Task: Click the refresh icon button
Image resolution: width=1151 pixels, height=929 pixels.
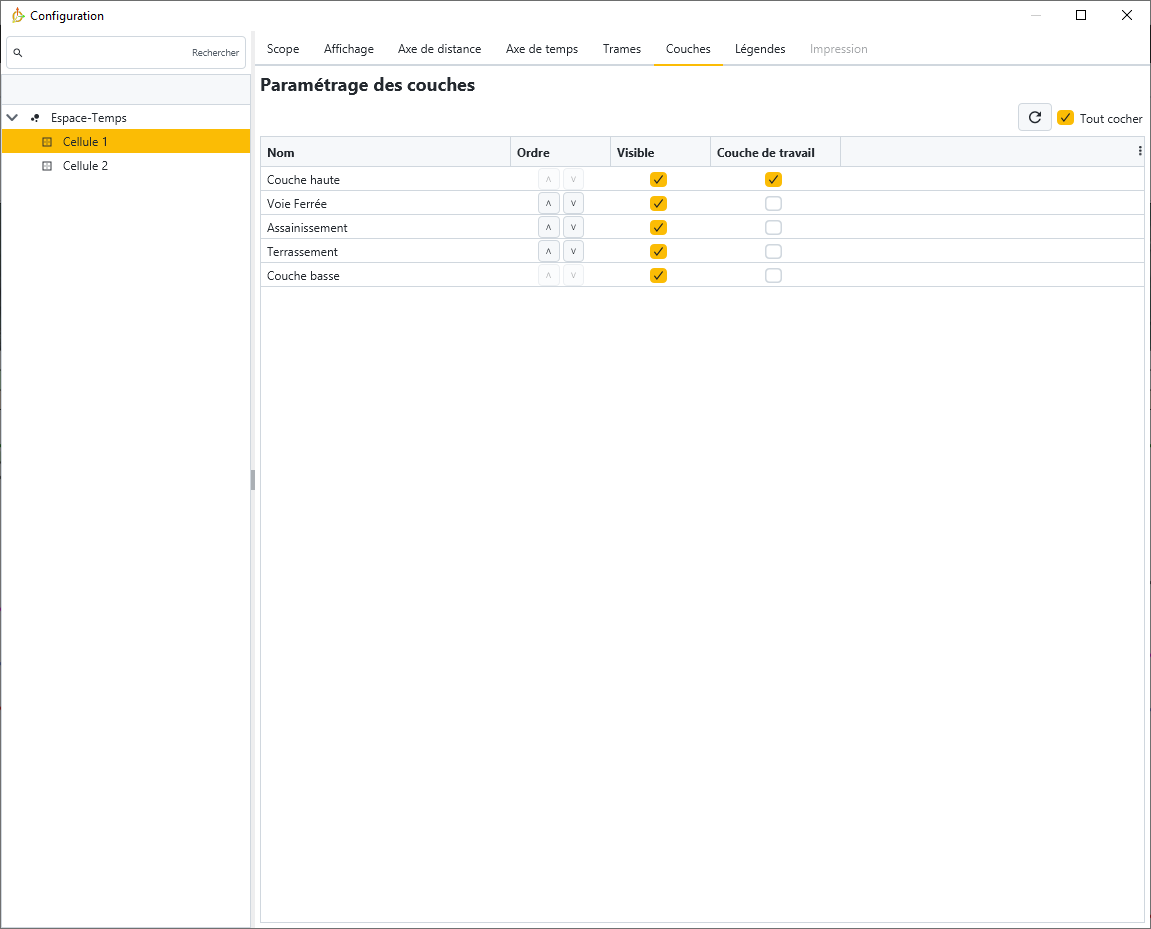Action: click(x=1035, y=118)
